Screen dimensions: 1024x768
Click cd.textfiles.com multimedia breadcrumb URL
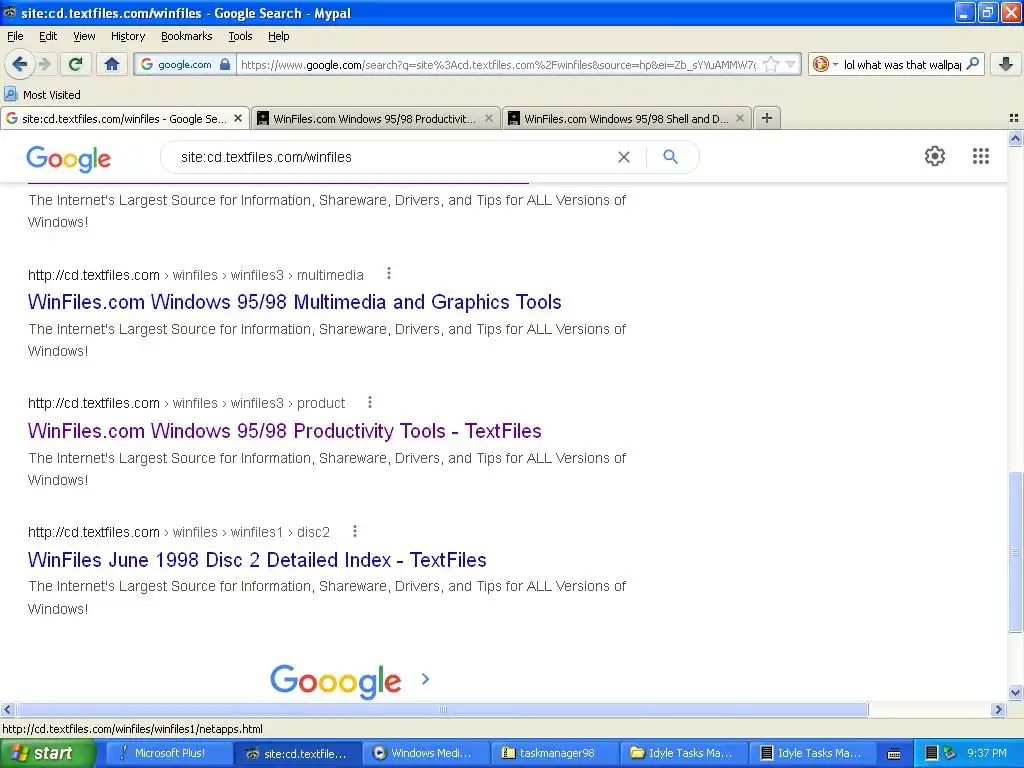195,275
